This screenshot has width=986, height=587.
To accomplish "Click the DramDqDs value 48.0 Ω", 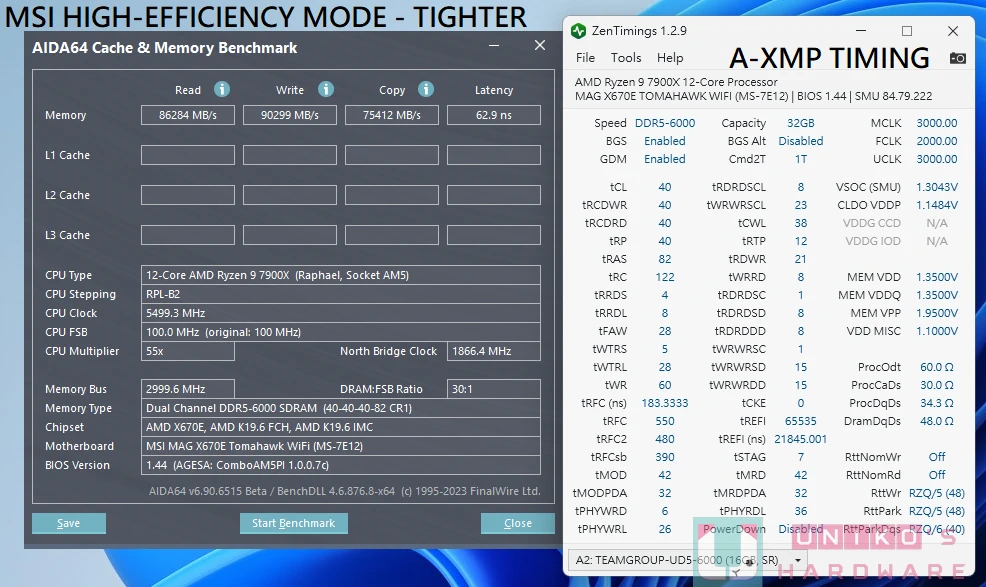I will [x=936, y=421].
